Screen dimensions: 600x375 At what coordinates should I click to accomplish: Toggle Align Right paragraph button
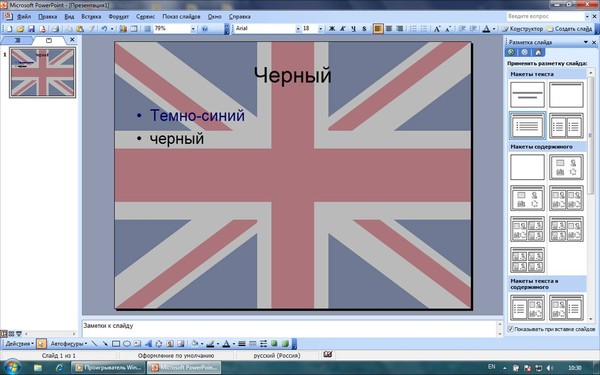[399, 29]
